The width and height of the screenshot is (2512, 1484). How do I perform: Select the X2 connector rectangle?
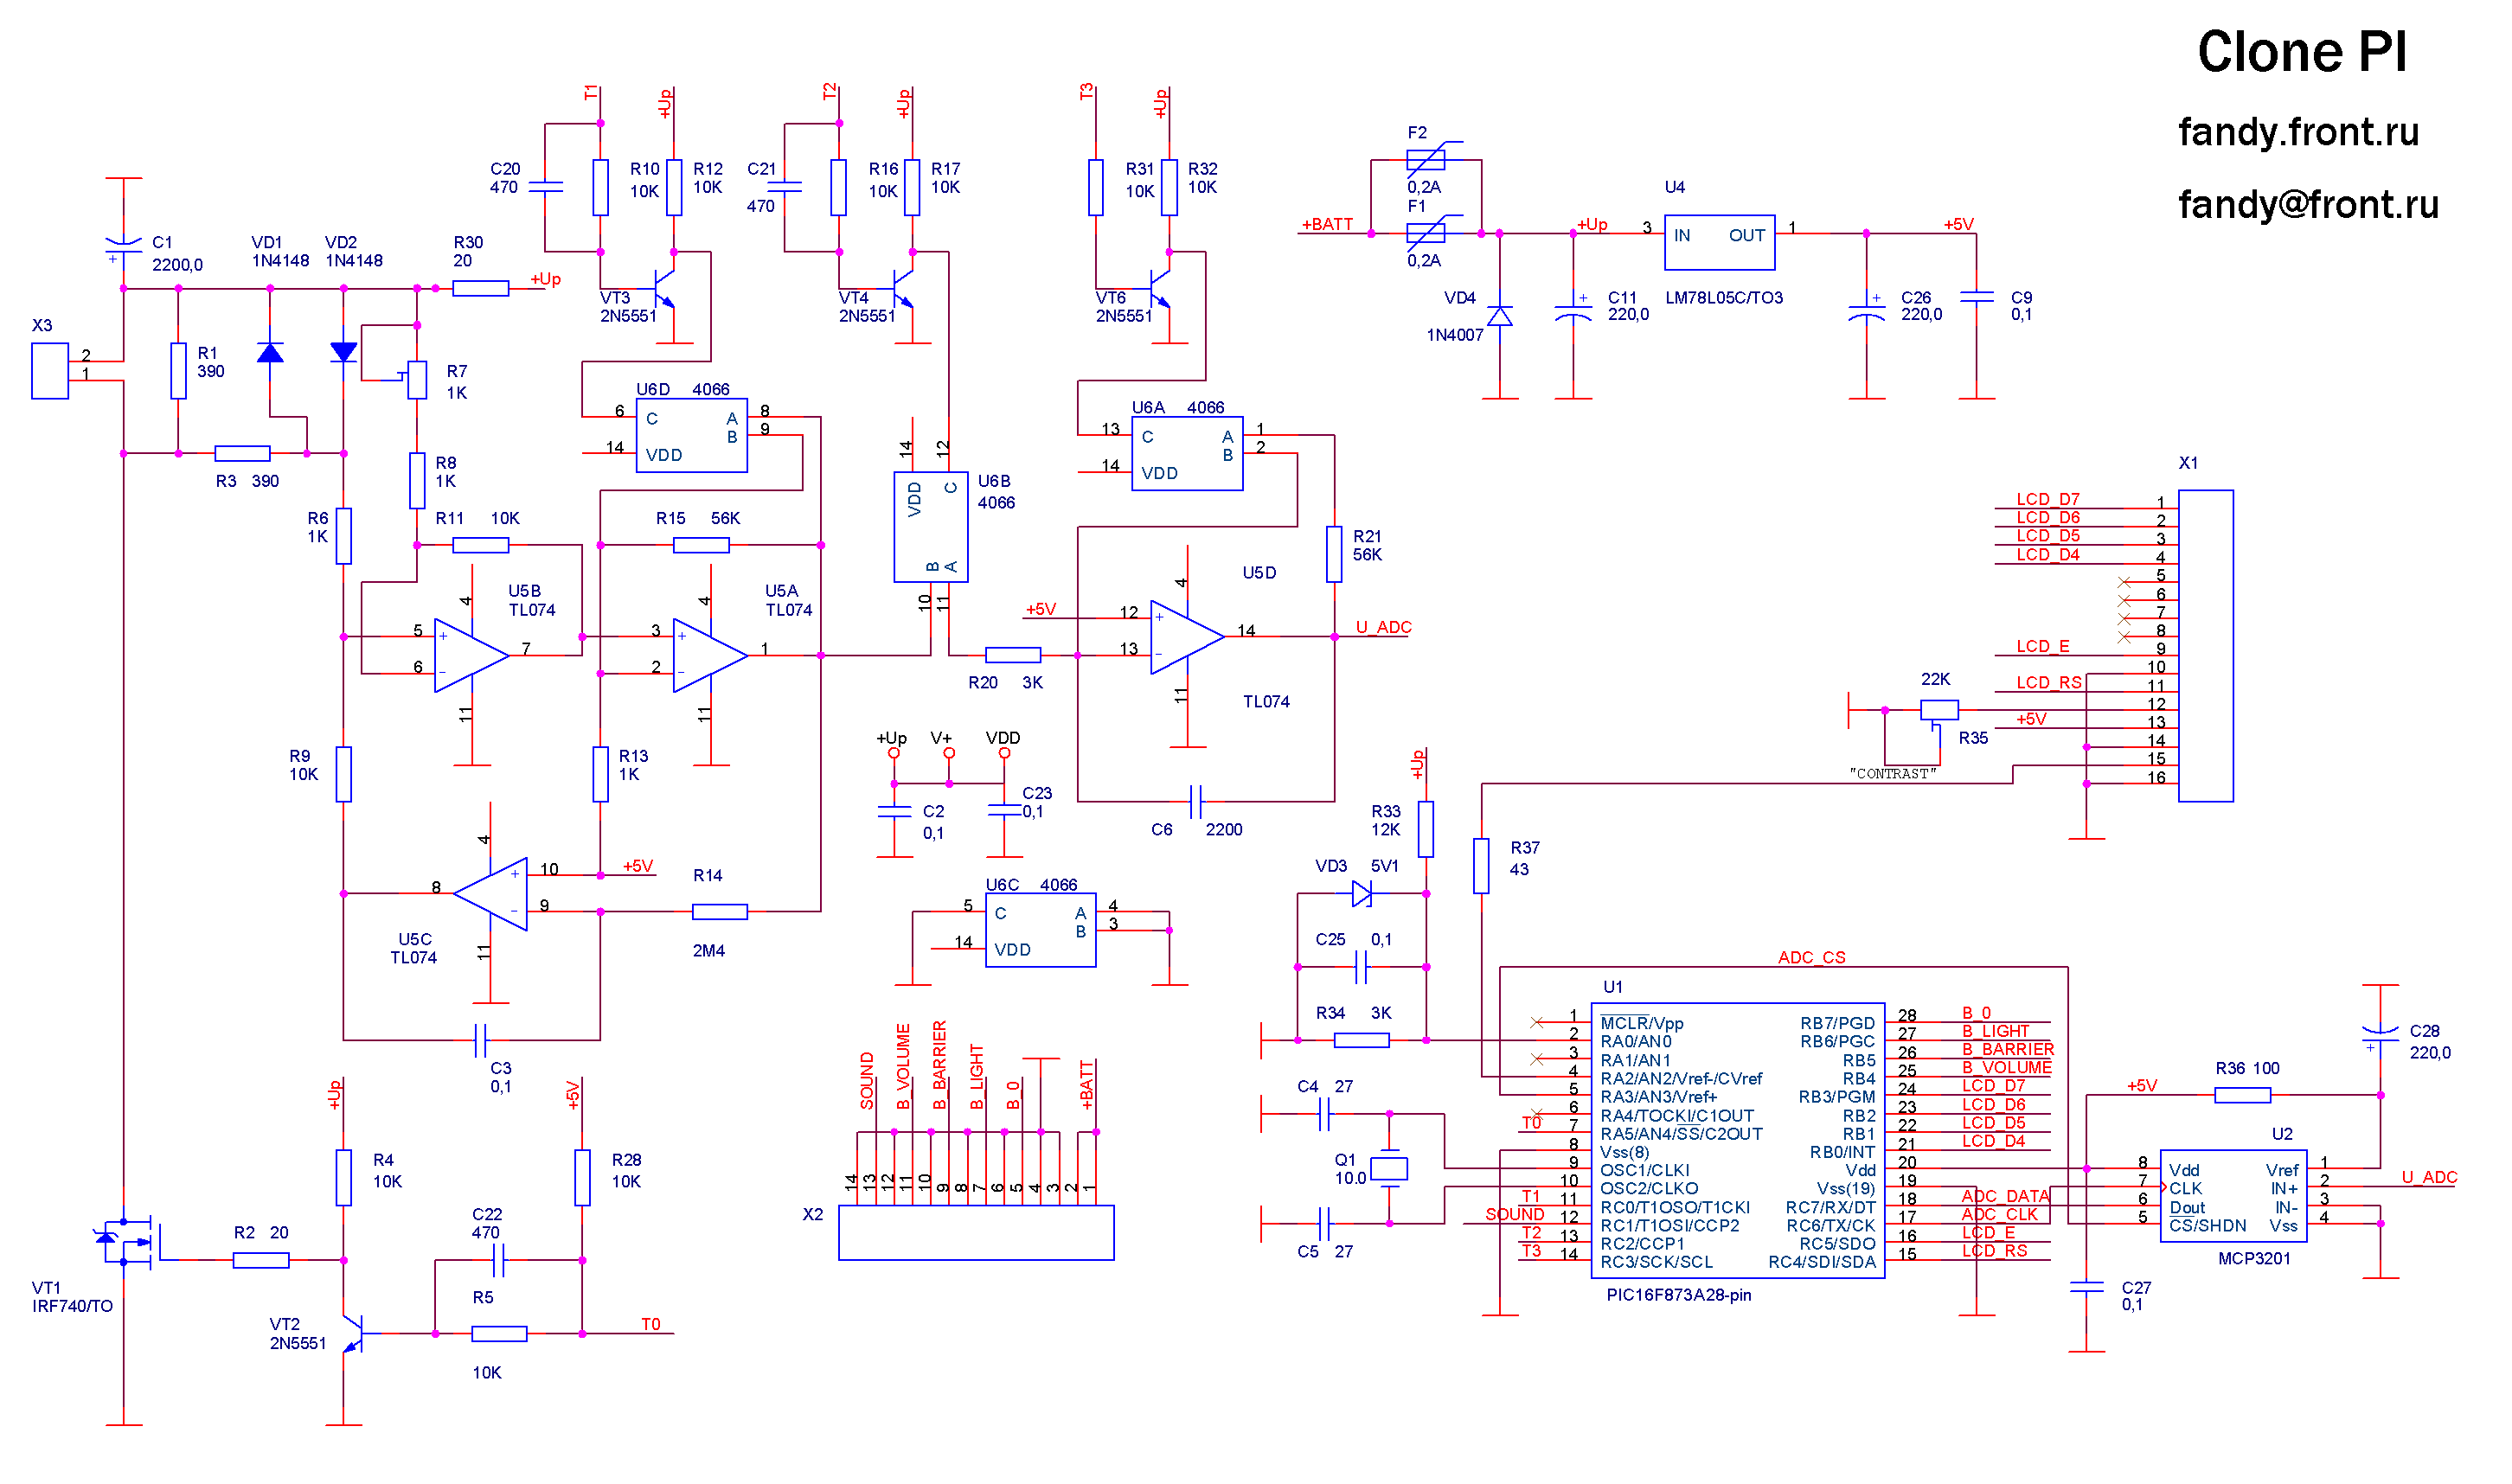(x=975, y=1232)
